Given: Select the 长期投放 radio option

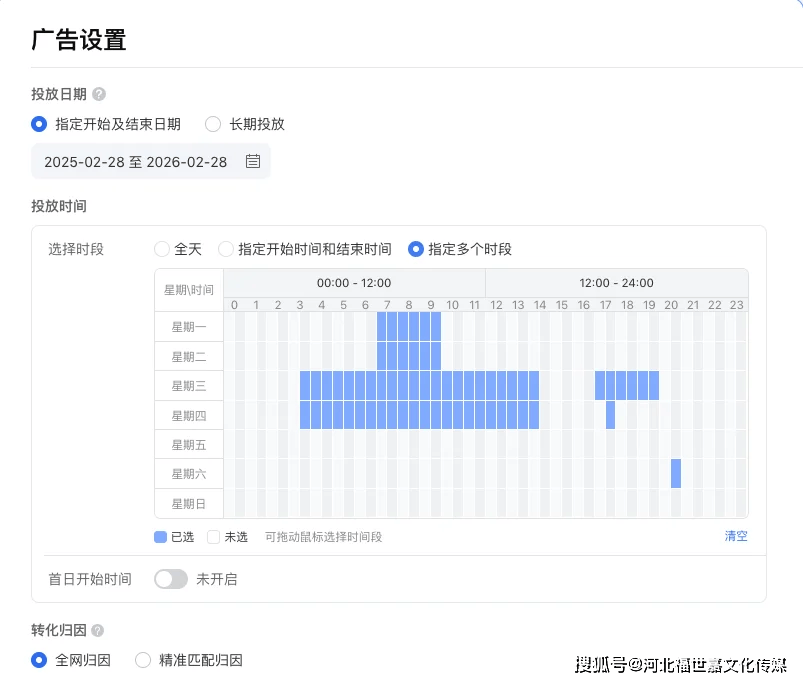Looking at the screenshot, I should pos(213,124).
